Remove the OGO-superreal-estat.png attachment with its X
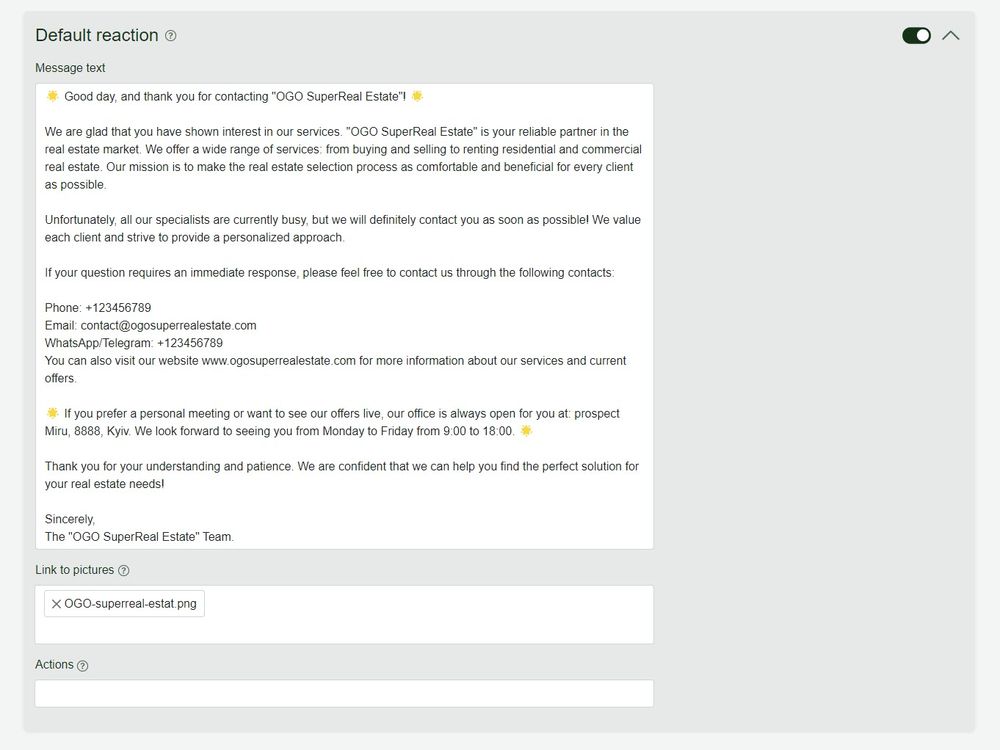1000x750 pixels. (x=56, y=604)
